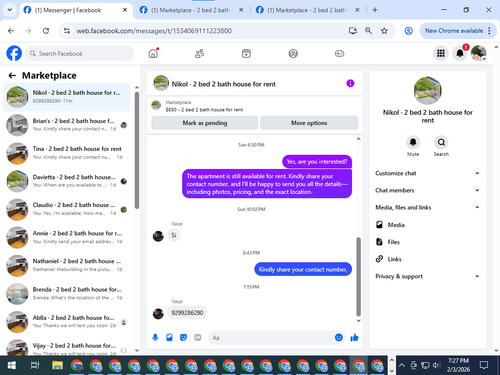Screen dimensions: 500x375
Task: Open the volume control in system tray
Action: tap(436, 365)
